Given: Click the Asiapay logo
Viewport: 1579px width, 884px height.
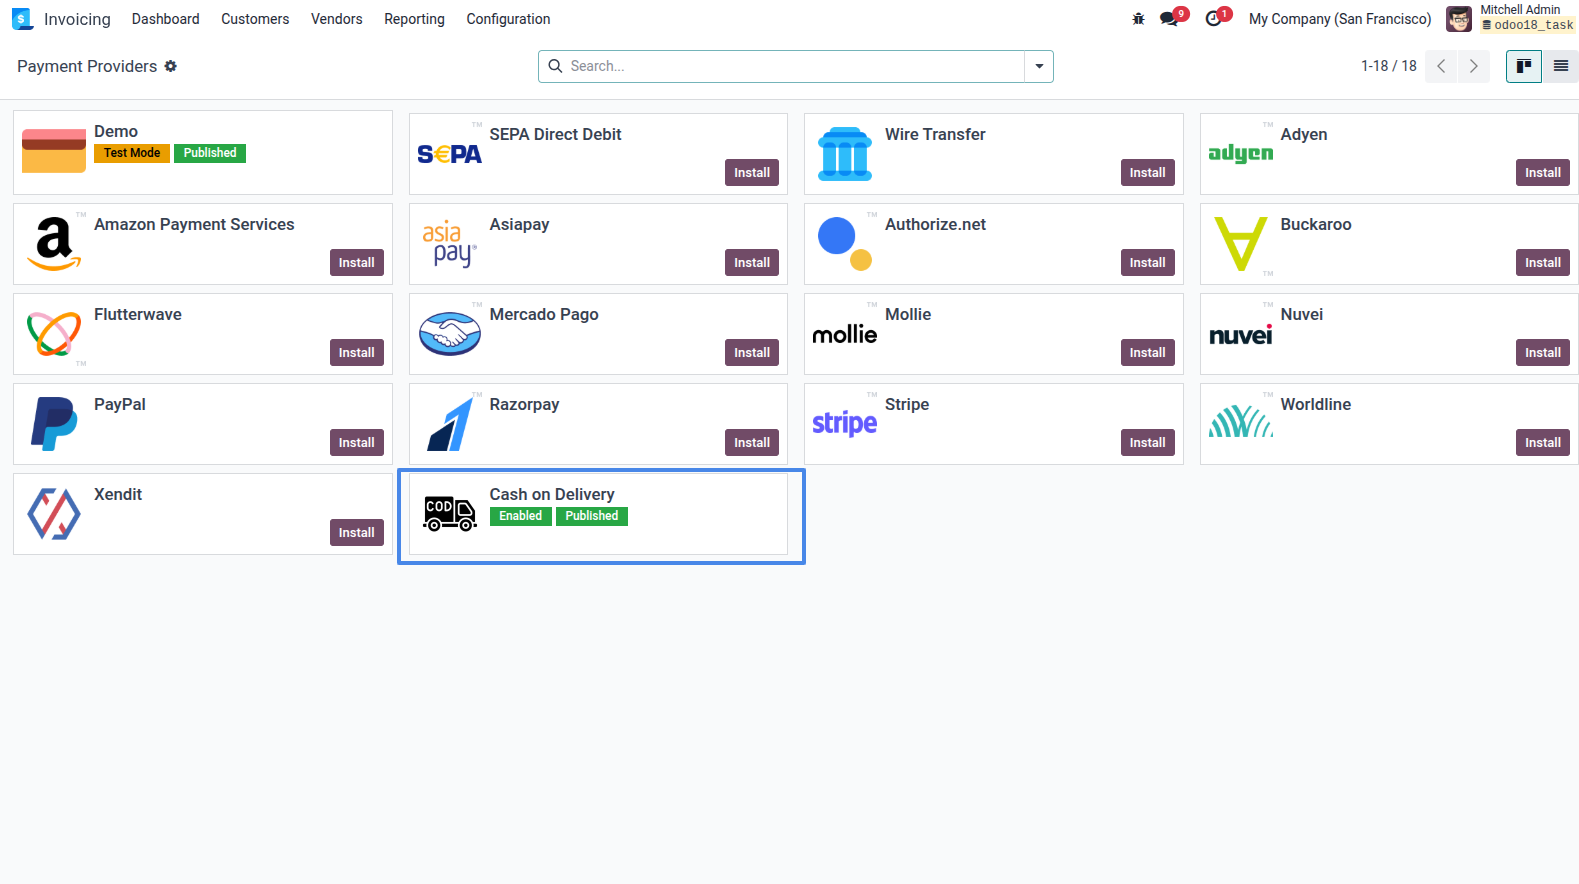Looking at the screenshot, I should tap(449, 244).
